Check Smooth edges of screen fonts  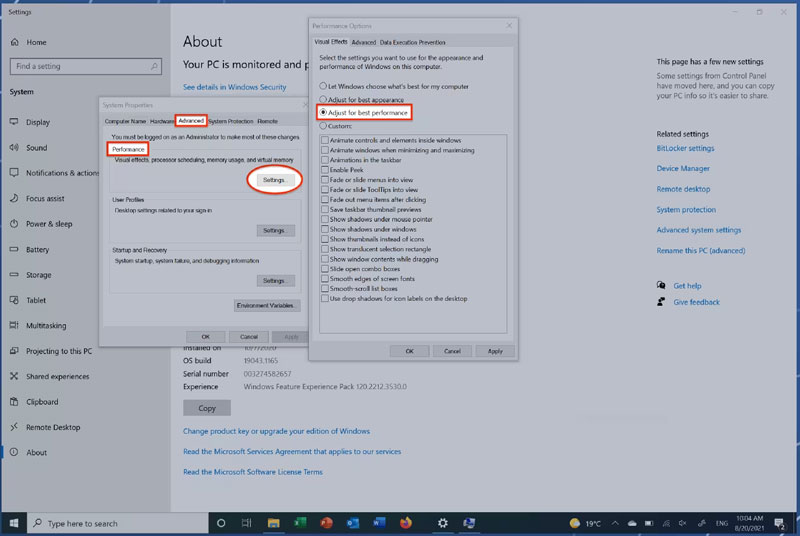coord(324,278)
